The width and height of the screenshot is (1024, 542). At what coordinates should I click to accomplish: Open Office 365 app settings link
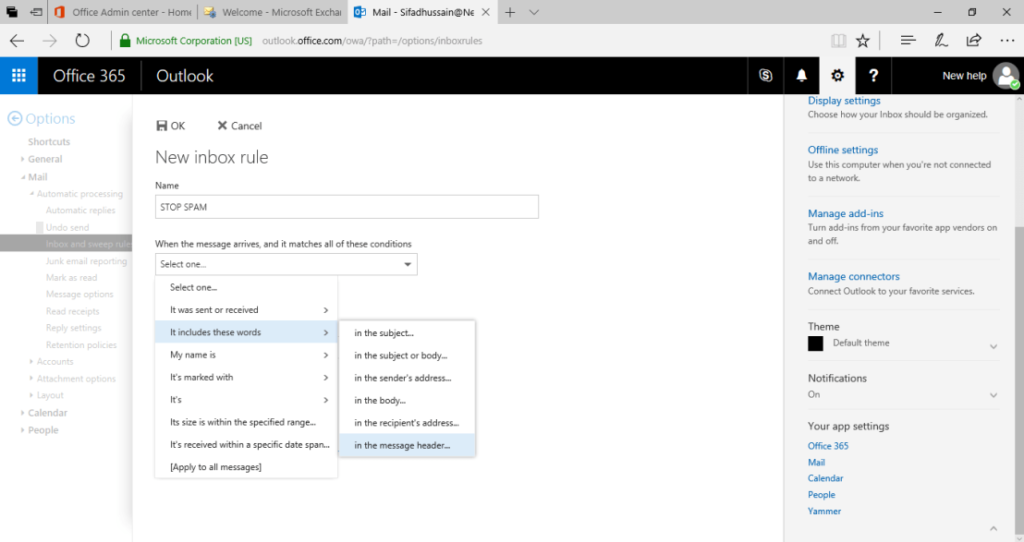click(828, 446)
